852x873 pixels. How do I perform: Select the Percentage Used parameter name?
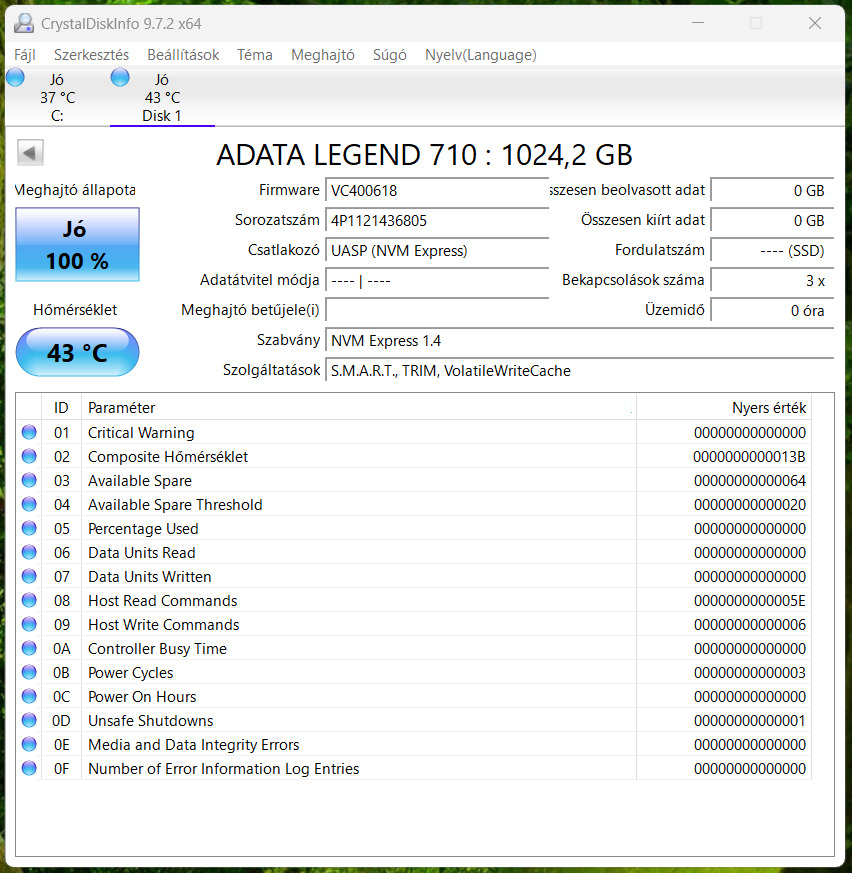point(143,528)
